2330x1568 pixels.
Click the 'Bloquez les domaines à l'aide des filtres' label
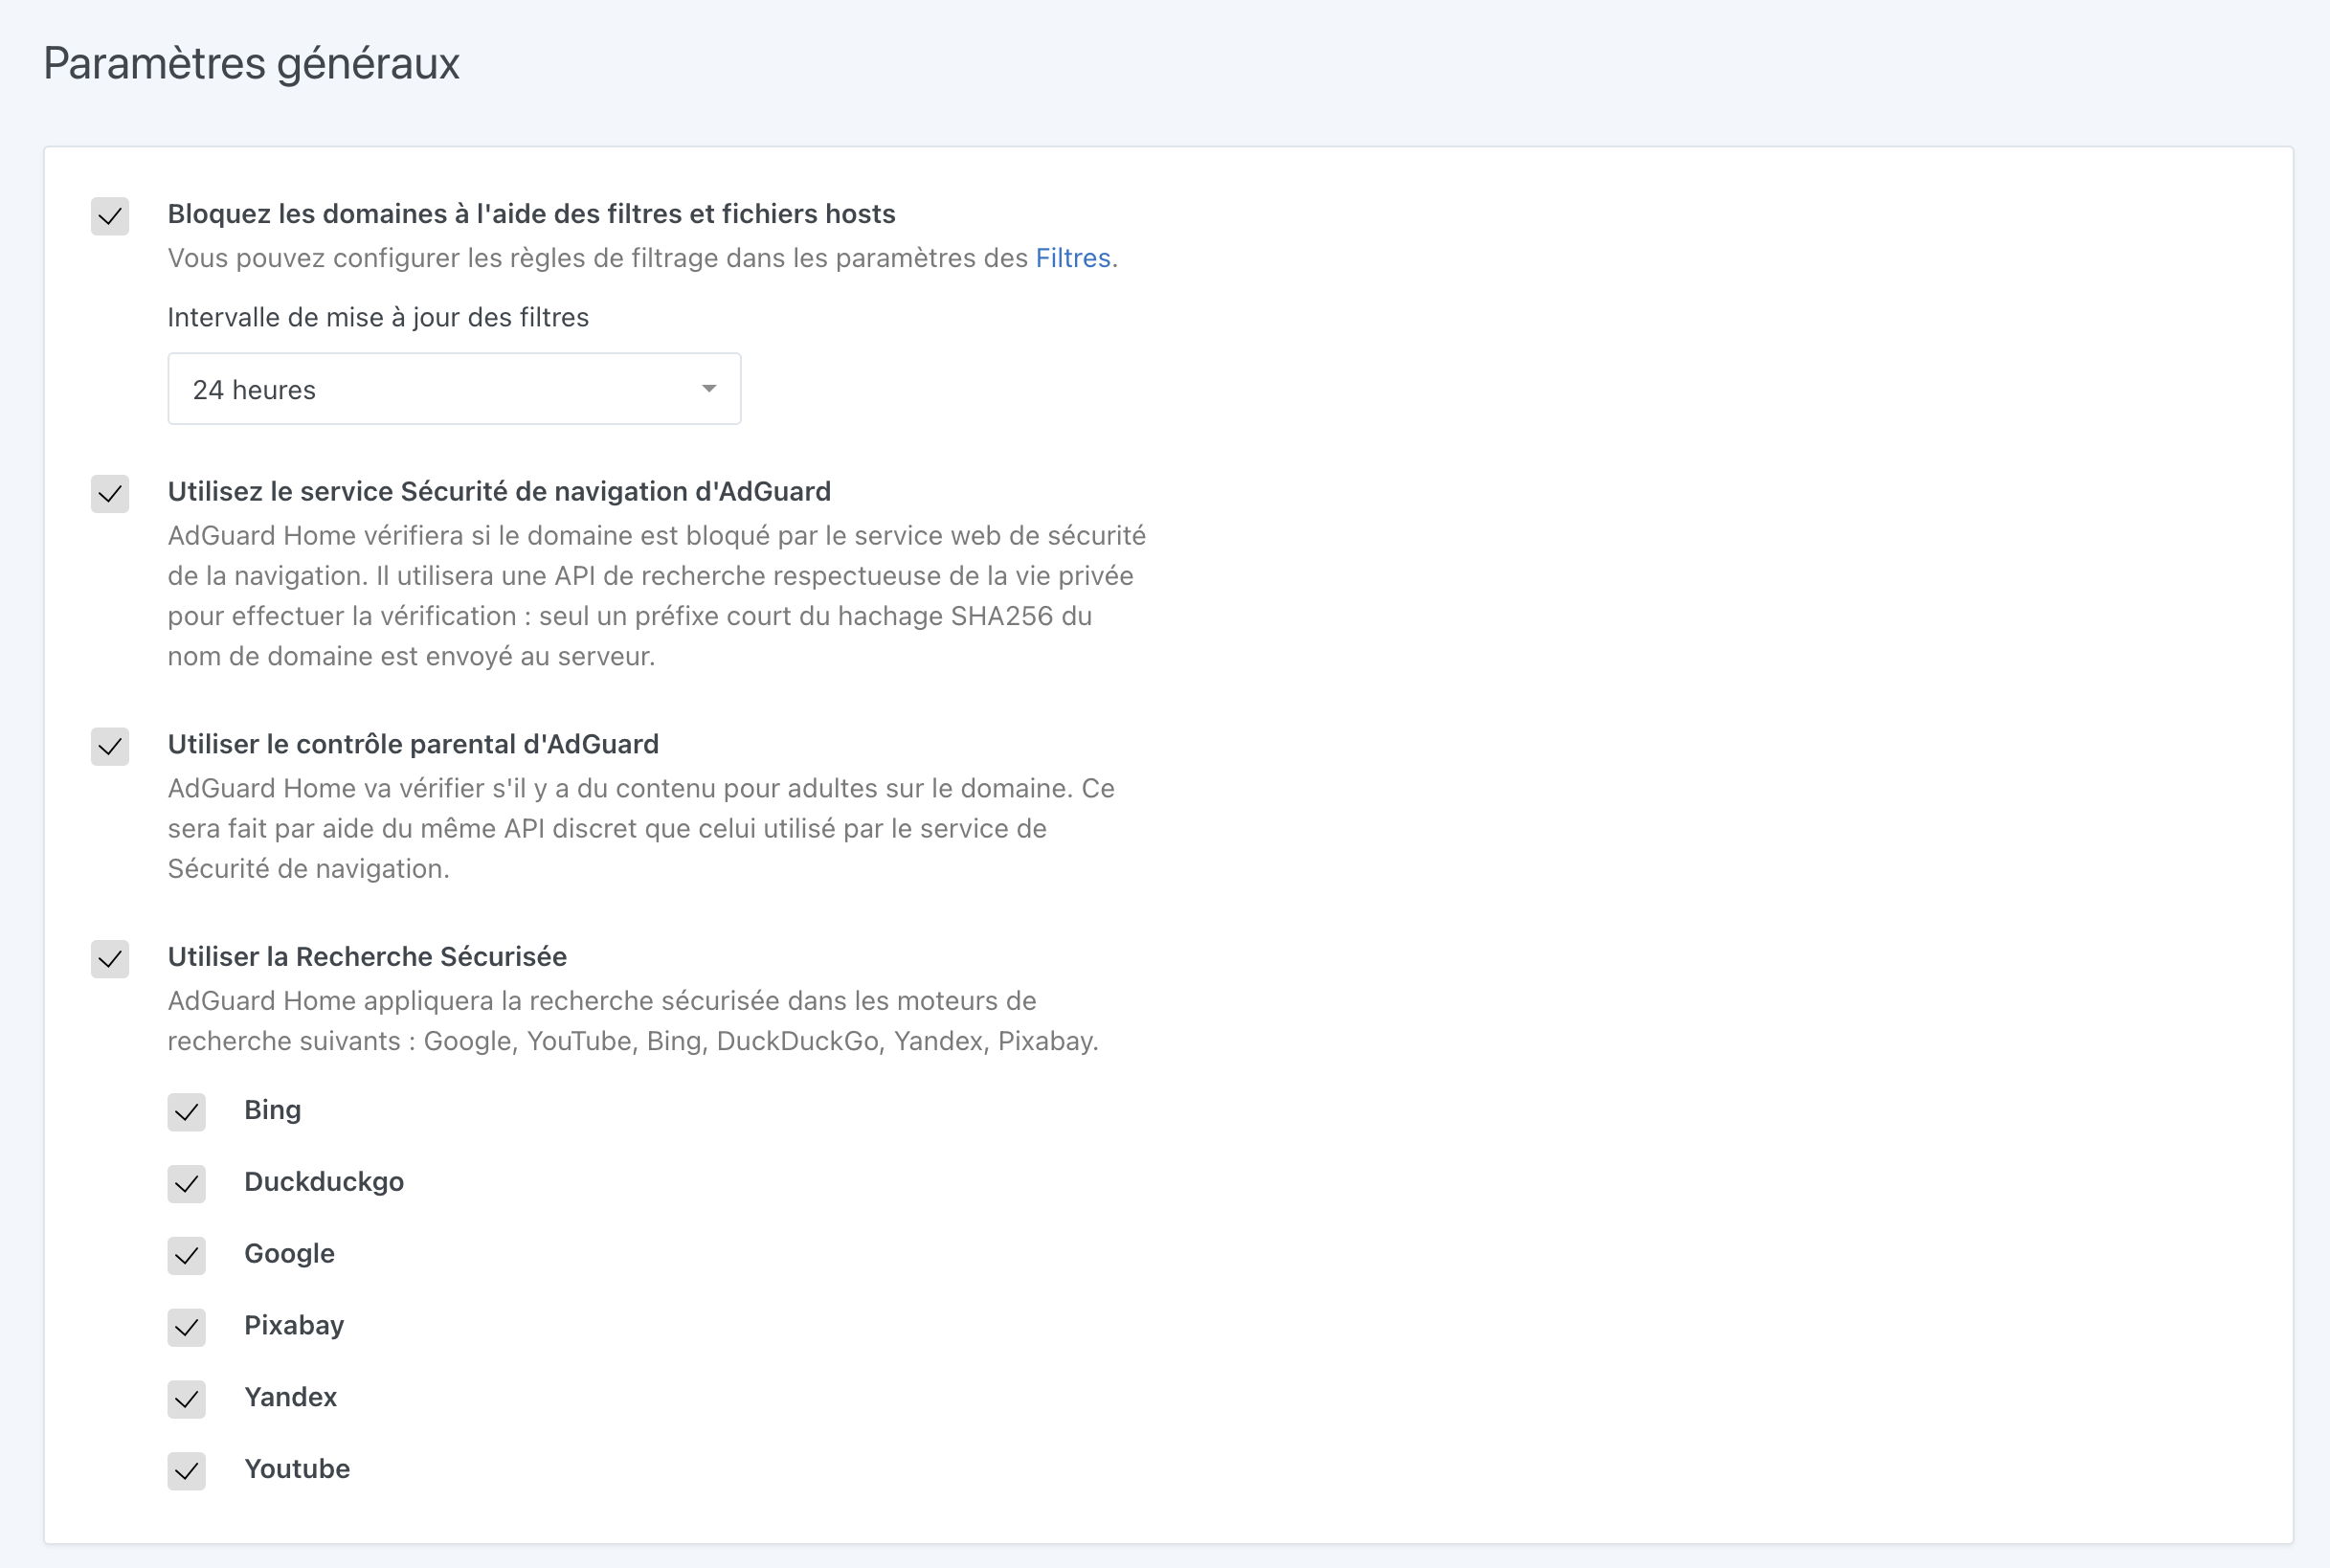pyautogui.click(x=531, y=214)
